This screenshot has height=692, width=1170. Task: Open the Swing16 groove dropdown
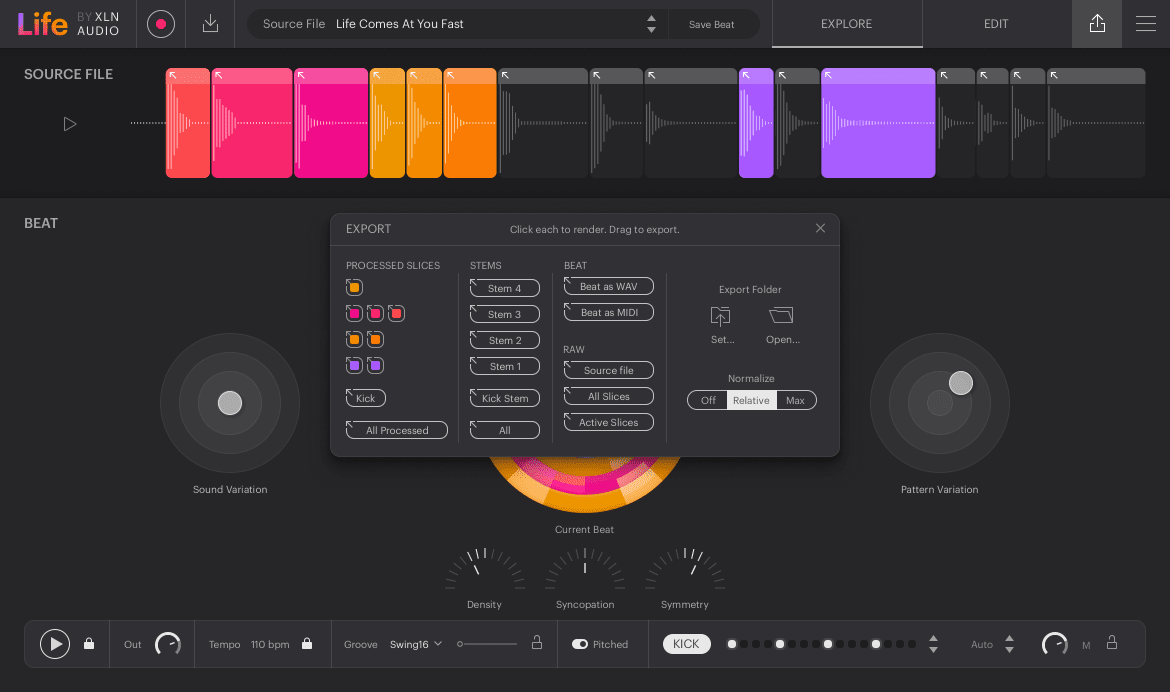(416, 644)
